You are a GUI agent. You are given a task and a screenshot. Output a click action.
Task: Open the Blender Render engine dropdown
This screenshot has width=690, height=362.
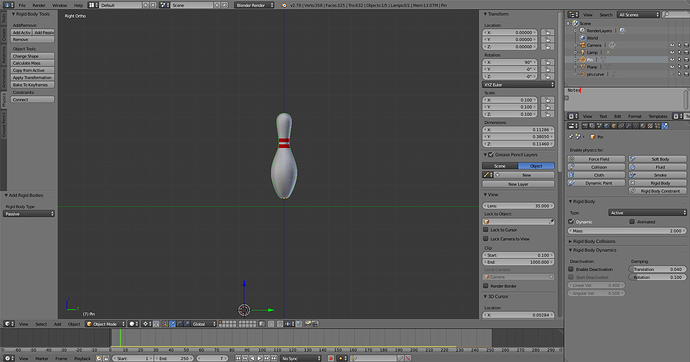[254, 5]
